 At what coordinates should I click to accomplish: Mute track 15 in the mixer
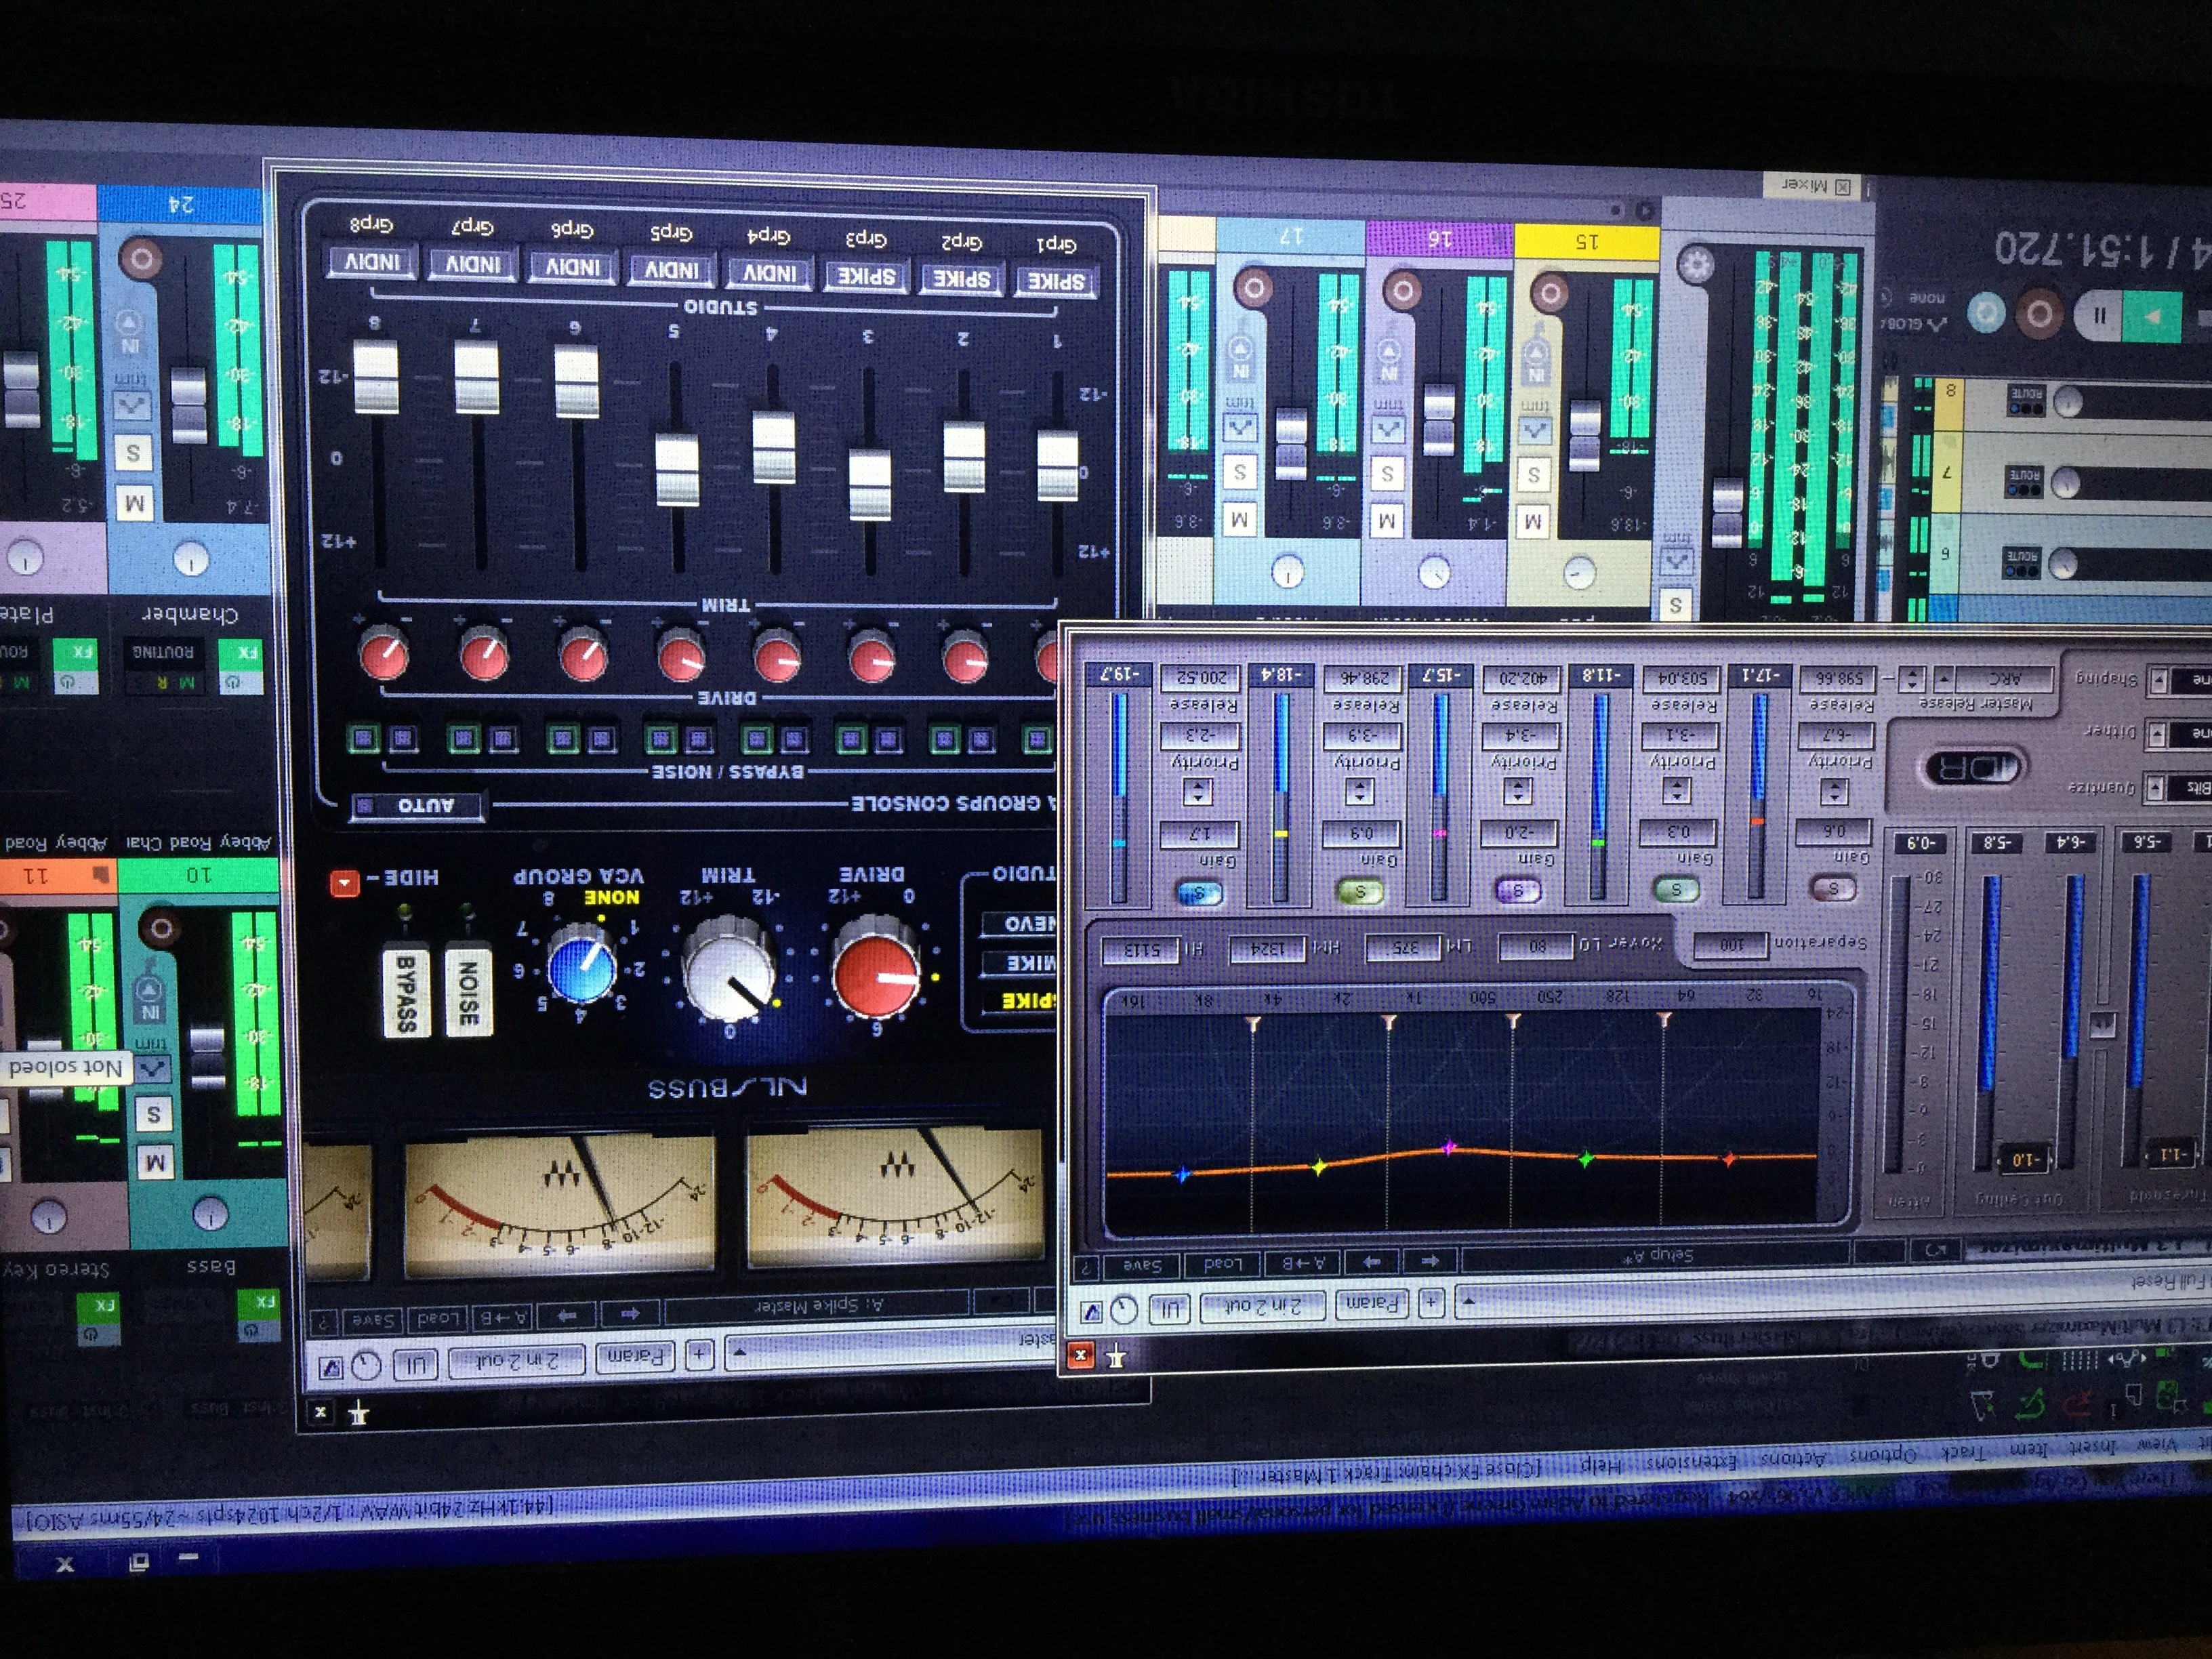click(x=1533, y=521)
